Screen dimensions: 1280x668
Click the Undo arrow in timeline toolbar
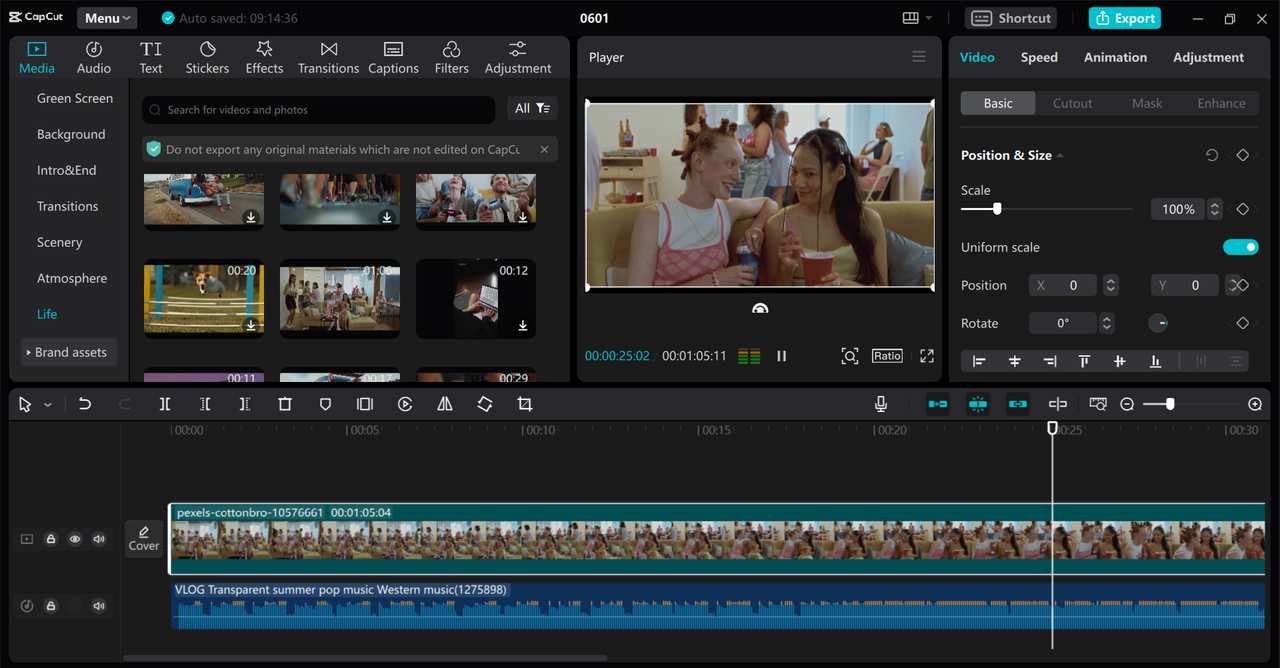[x=85, y=404]
